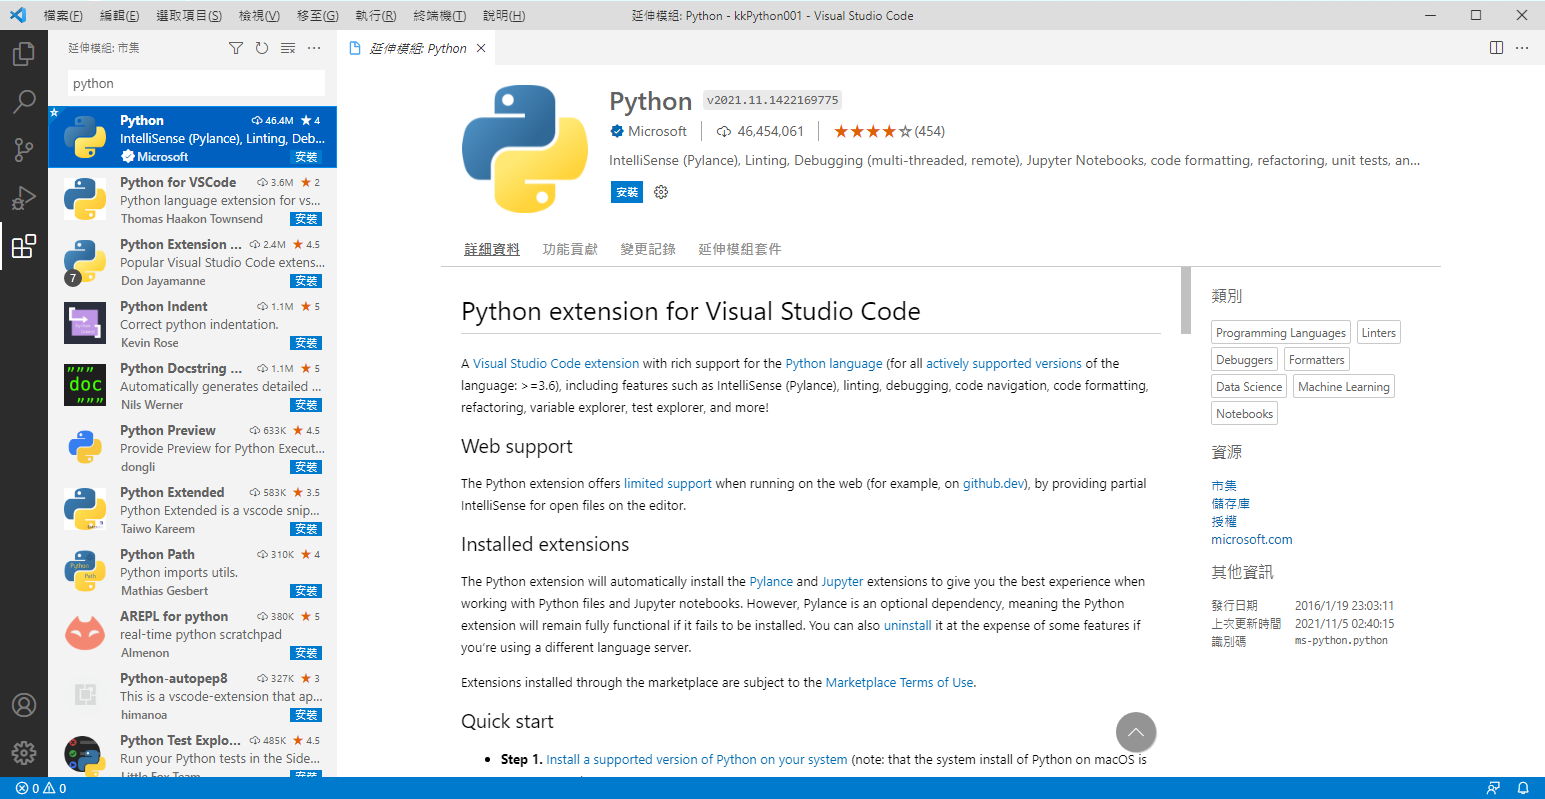
Task: Click the Split Editor icon at top right
Action: tap(1496, 47)
